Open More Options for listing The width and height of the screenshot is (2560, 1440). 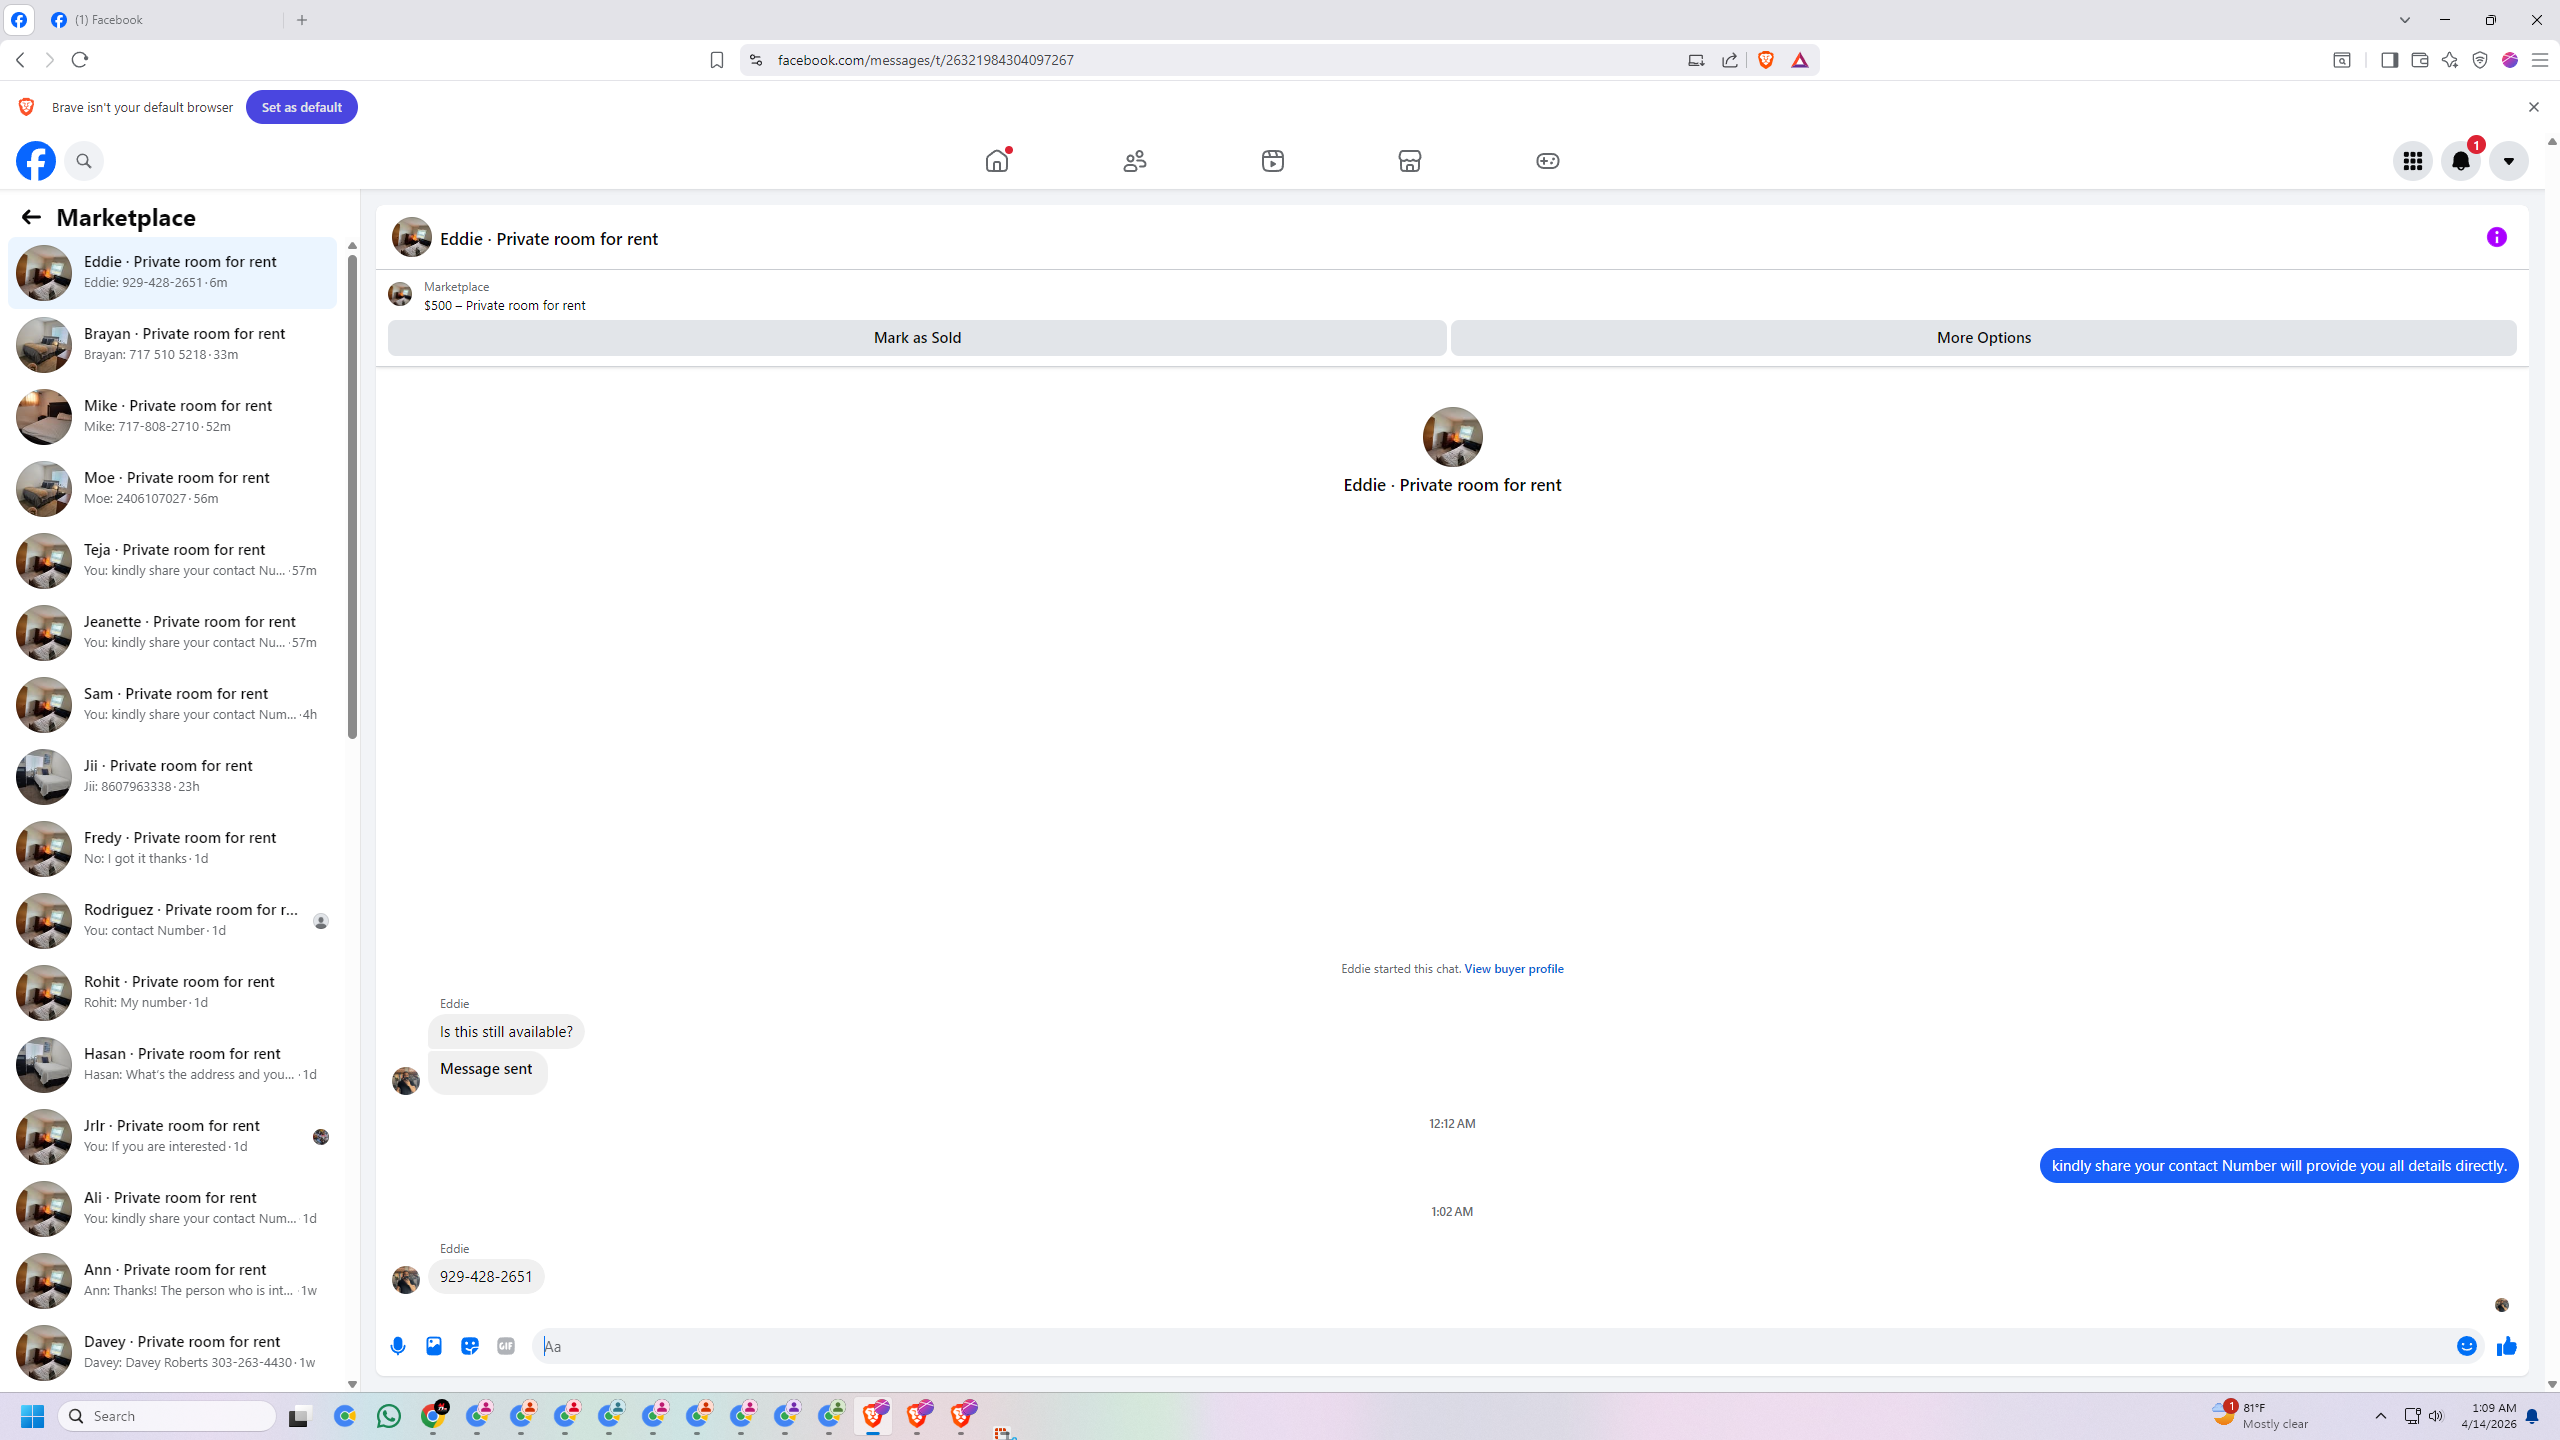click(x=1983, y=338)
